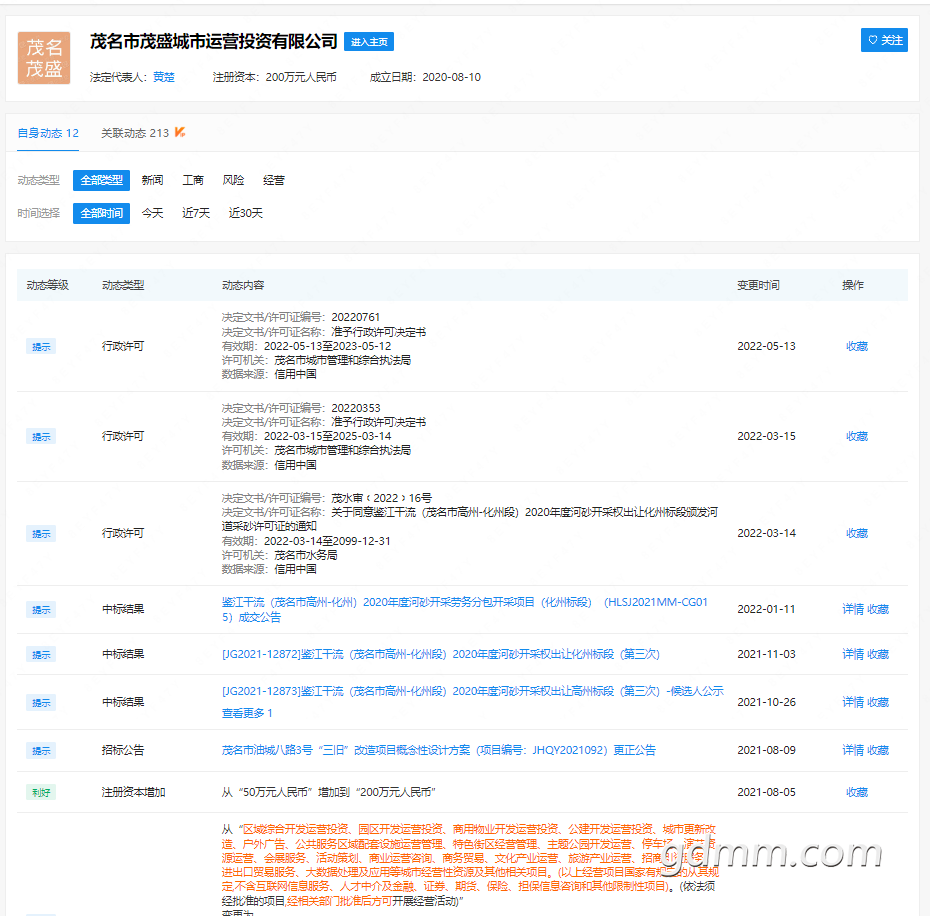
Task: Select the 近30天 time filter
Action: pos(246,213)
